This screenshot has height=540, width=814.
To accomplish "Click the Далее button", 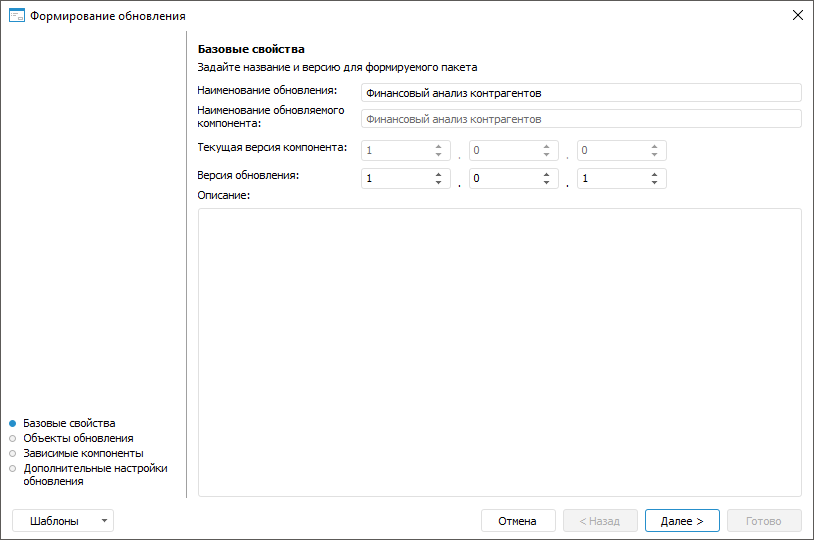I will pyautogui.click(x=682, y=521).
